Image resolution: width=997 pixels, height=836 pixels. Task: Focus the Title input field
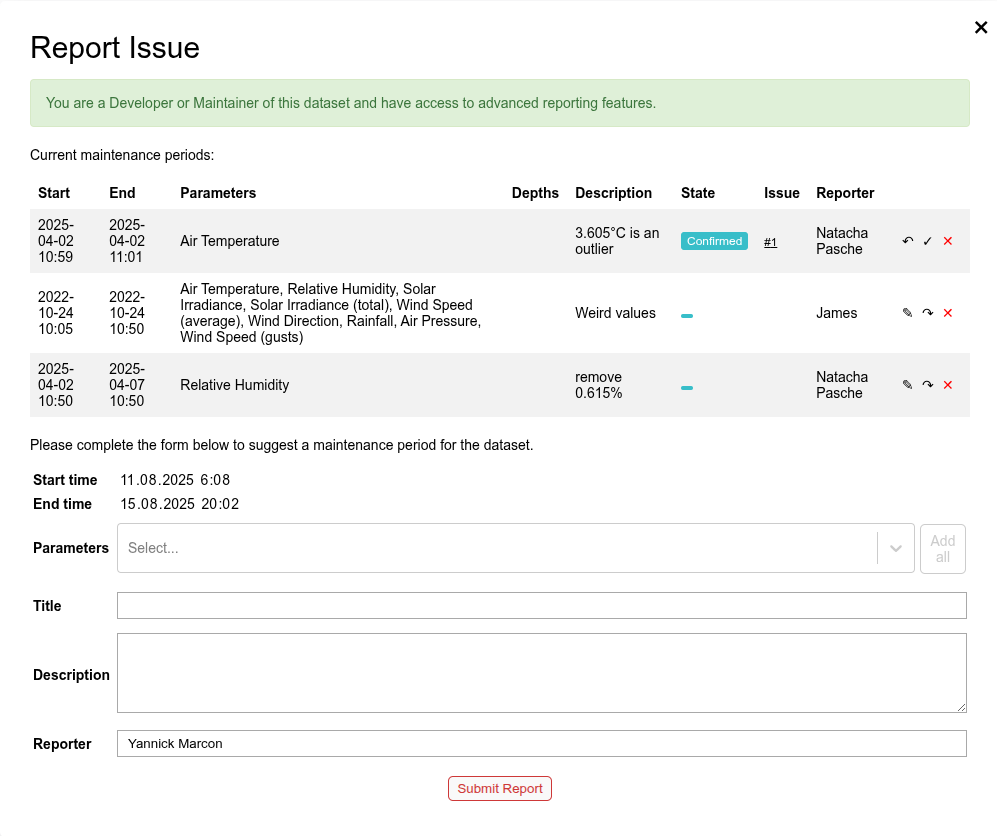coord(542,605)
